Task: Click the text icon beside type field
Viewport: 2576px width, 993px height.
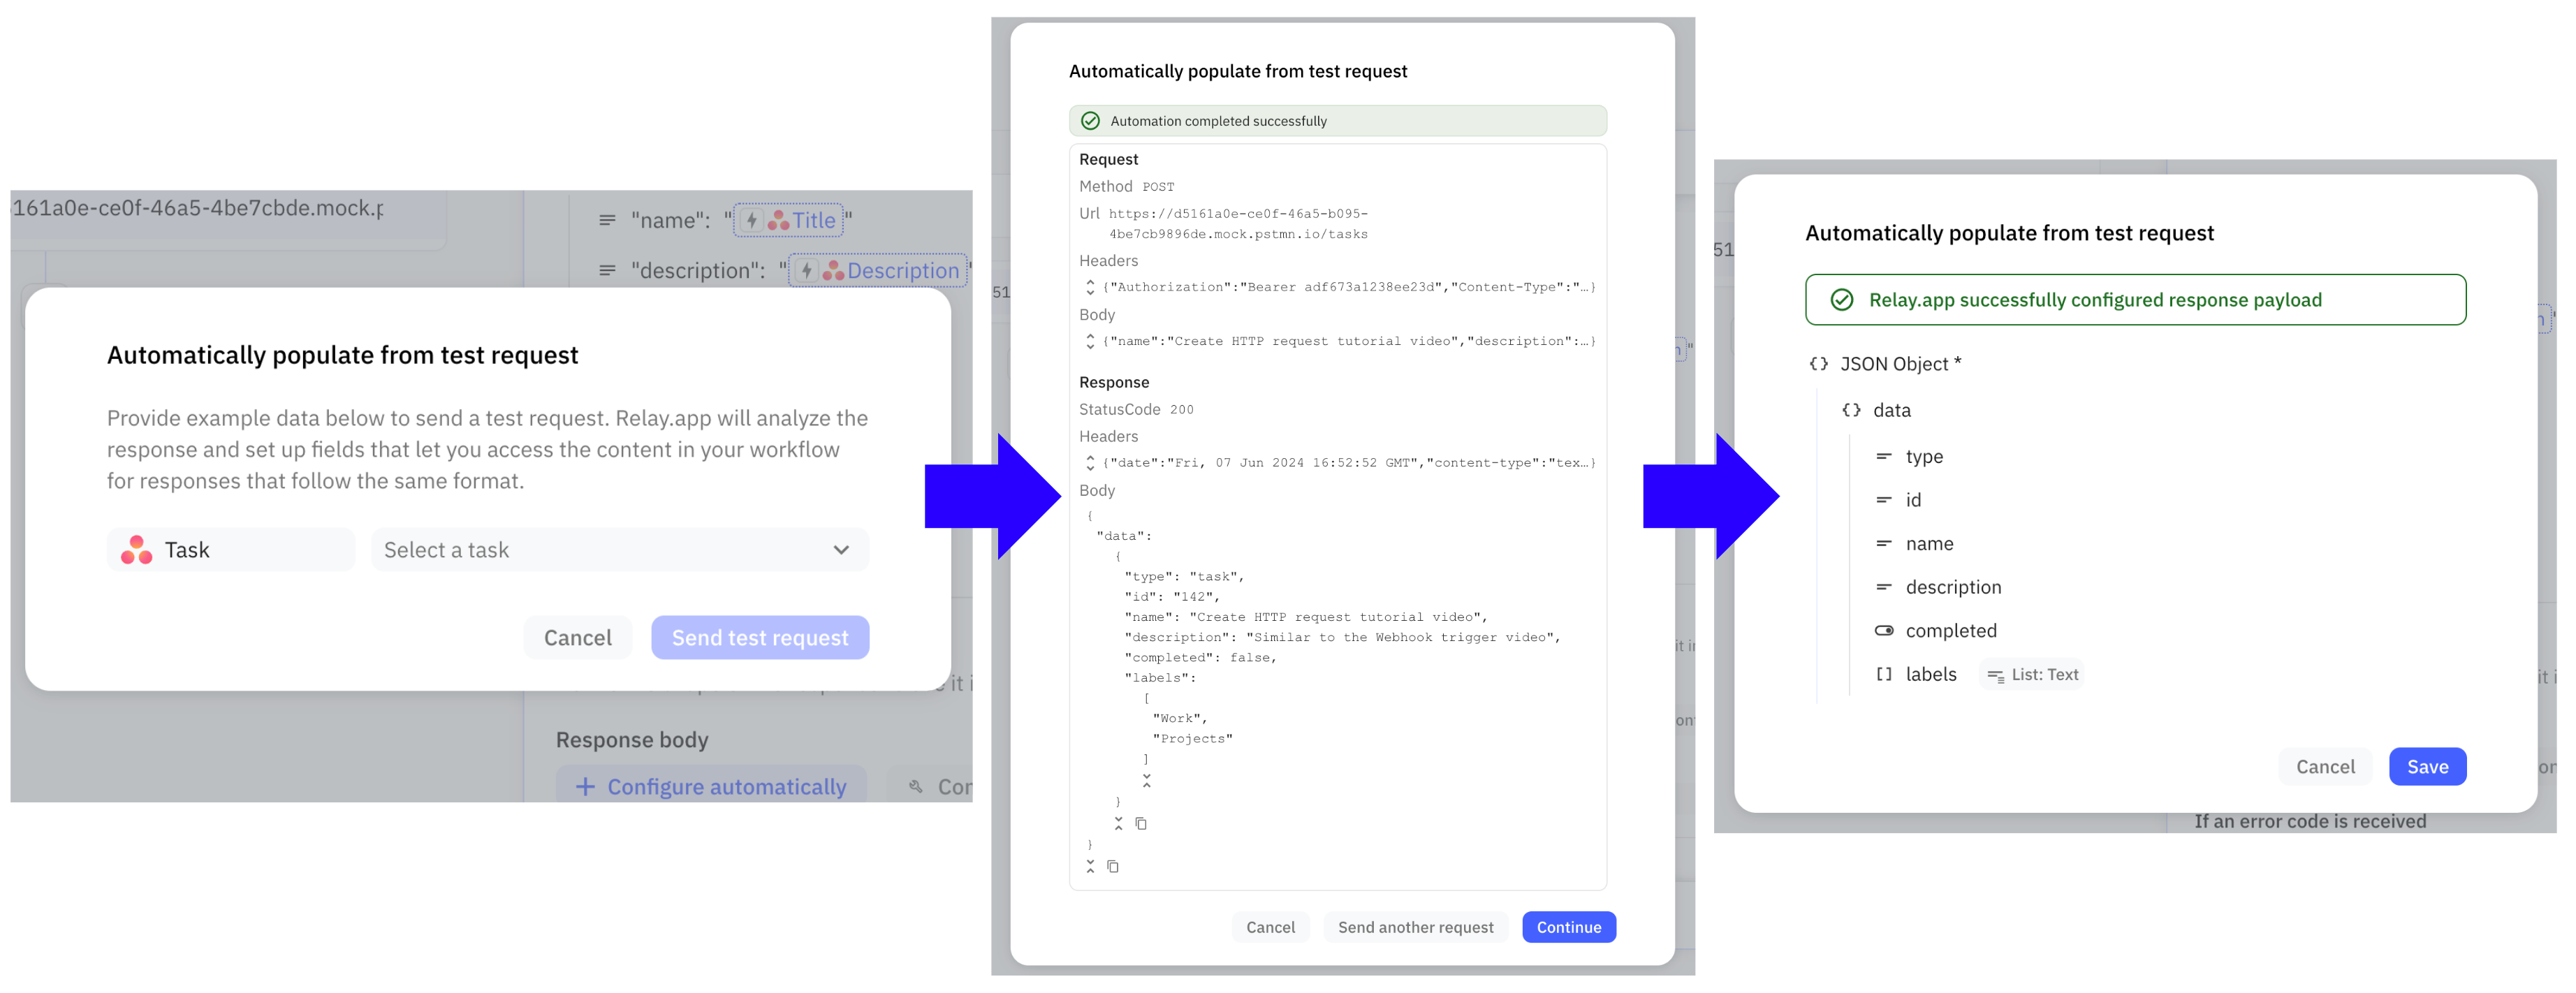Action: (1883, 457)
